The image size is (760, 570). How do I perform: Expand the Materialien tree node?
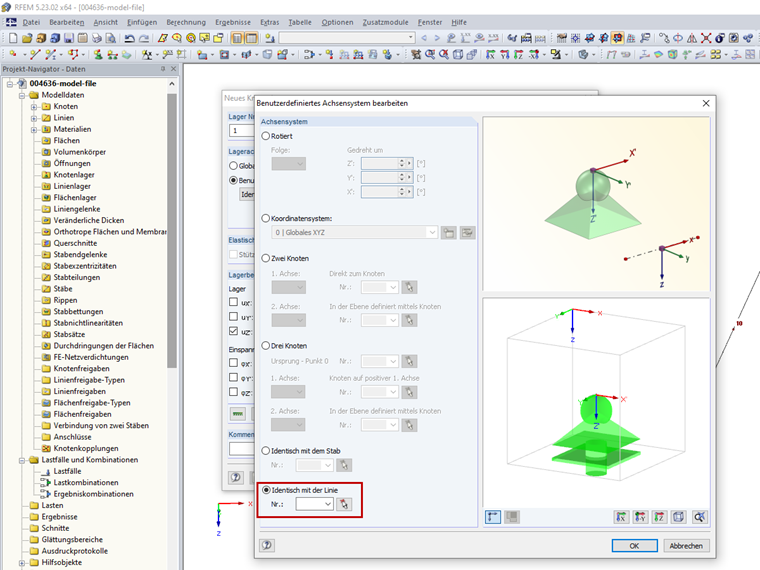click(x=33, y=129)
